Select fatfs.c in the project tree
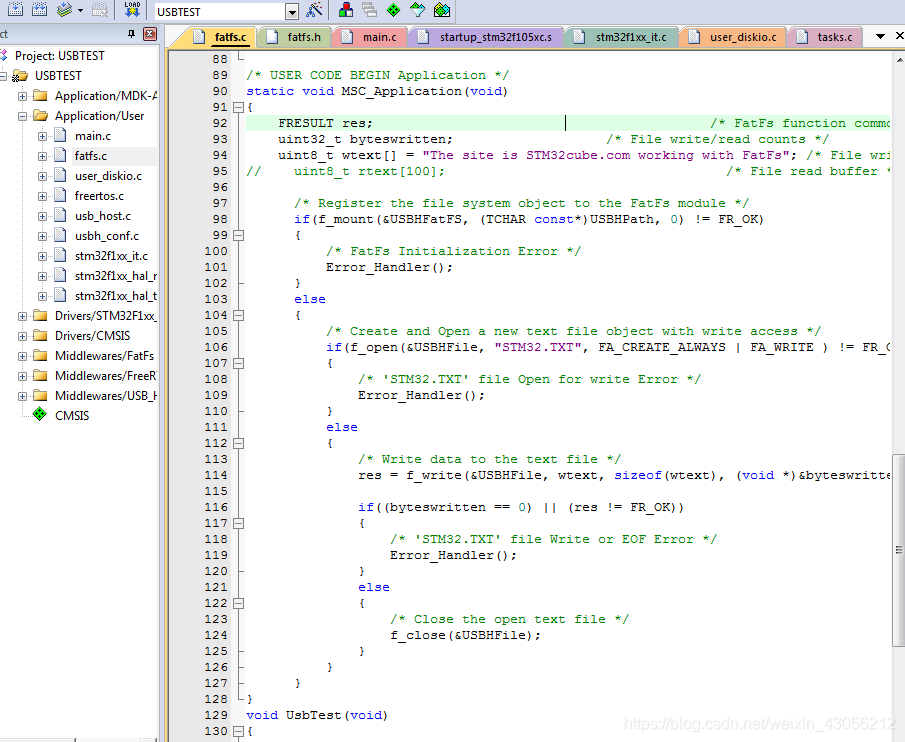This screenshot has width=905, height=742. (x=91, y=156)
